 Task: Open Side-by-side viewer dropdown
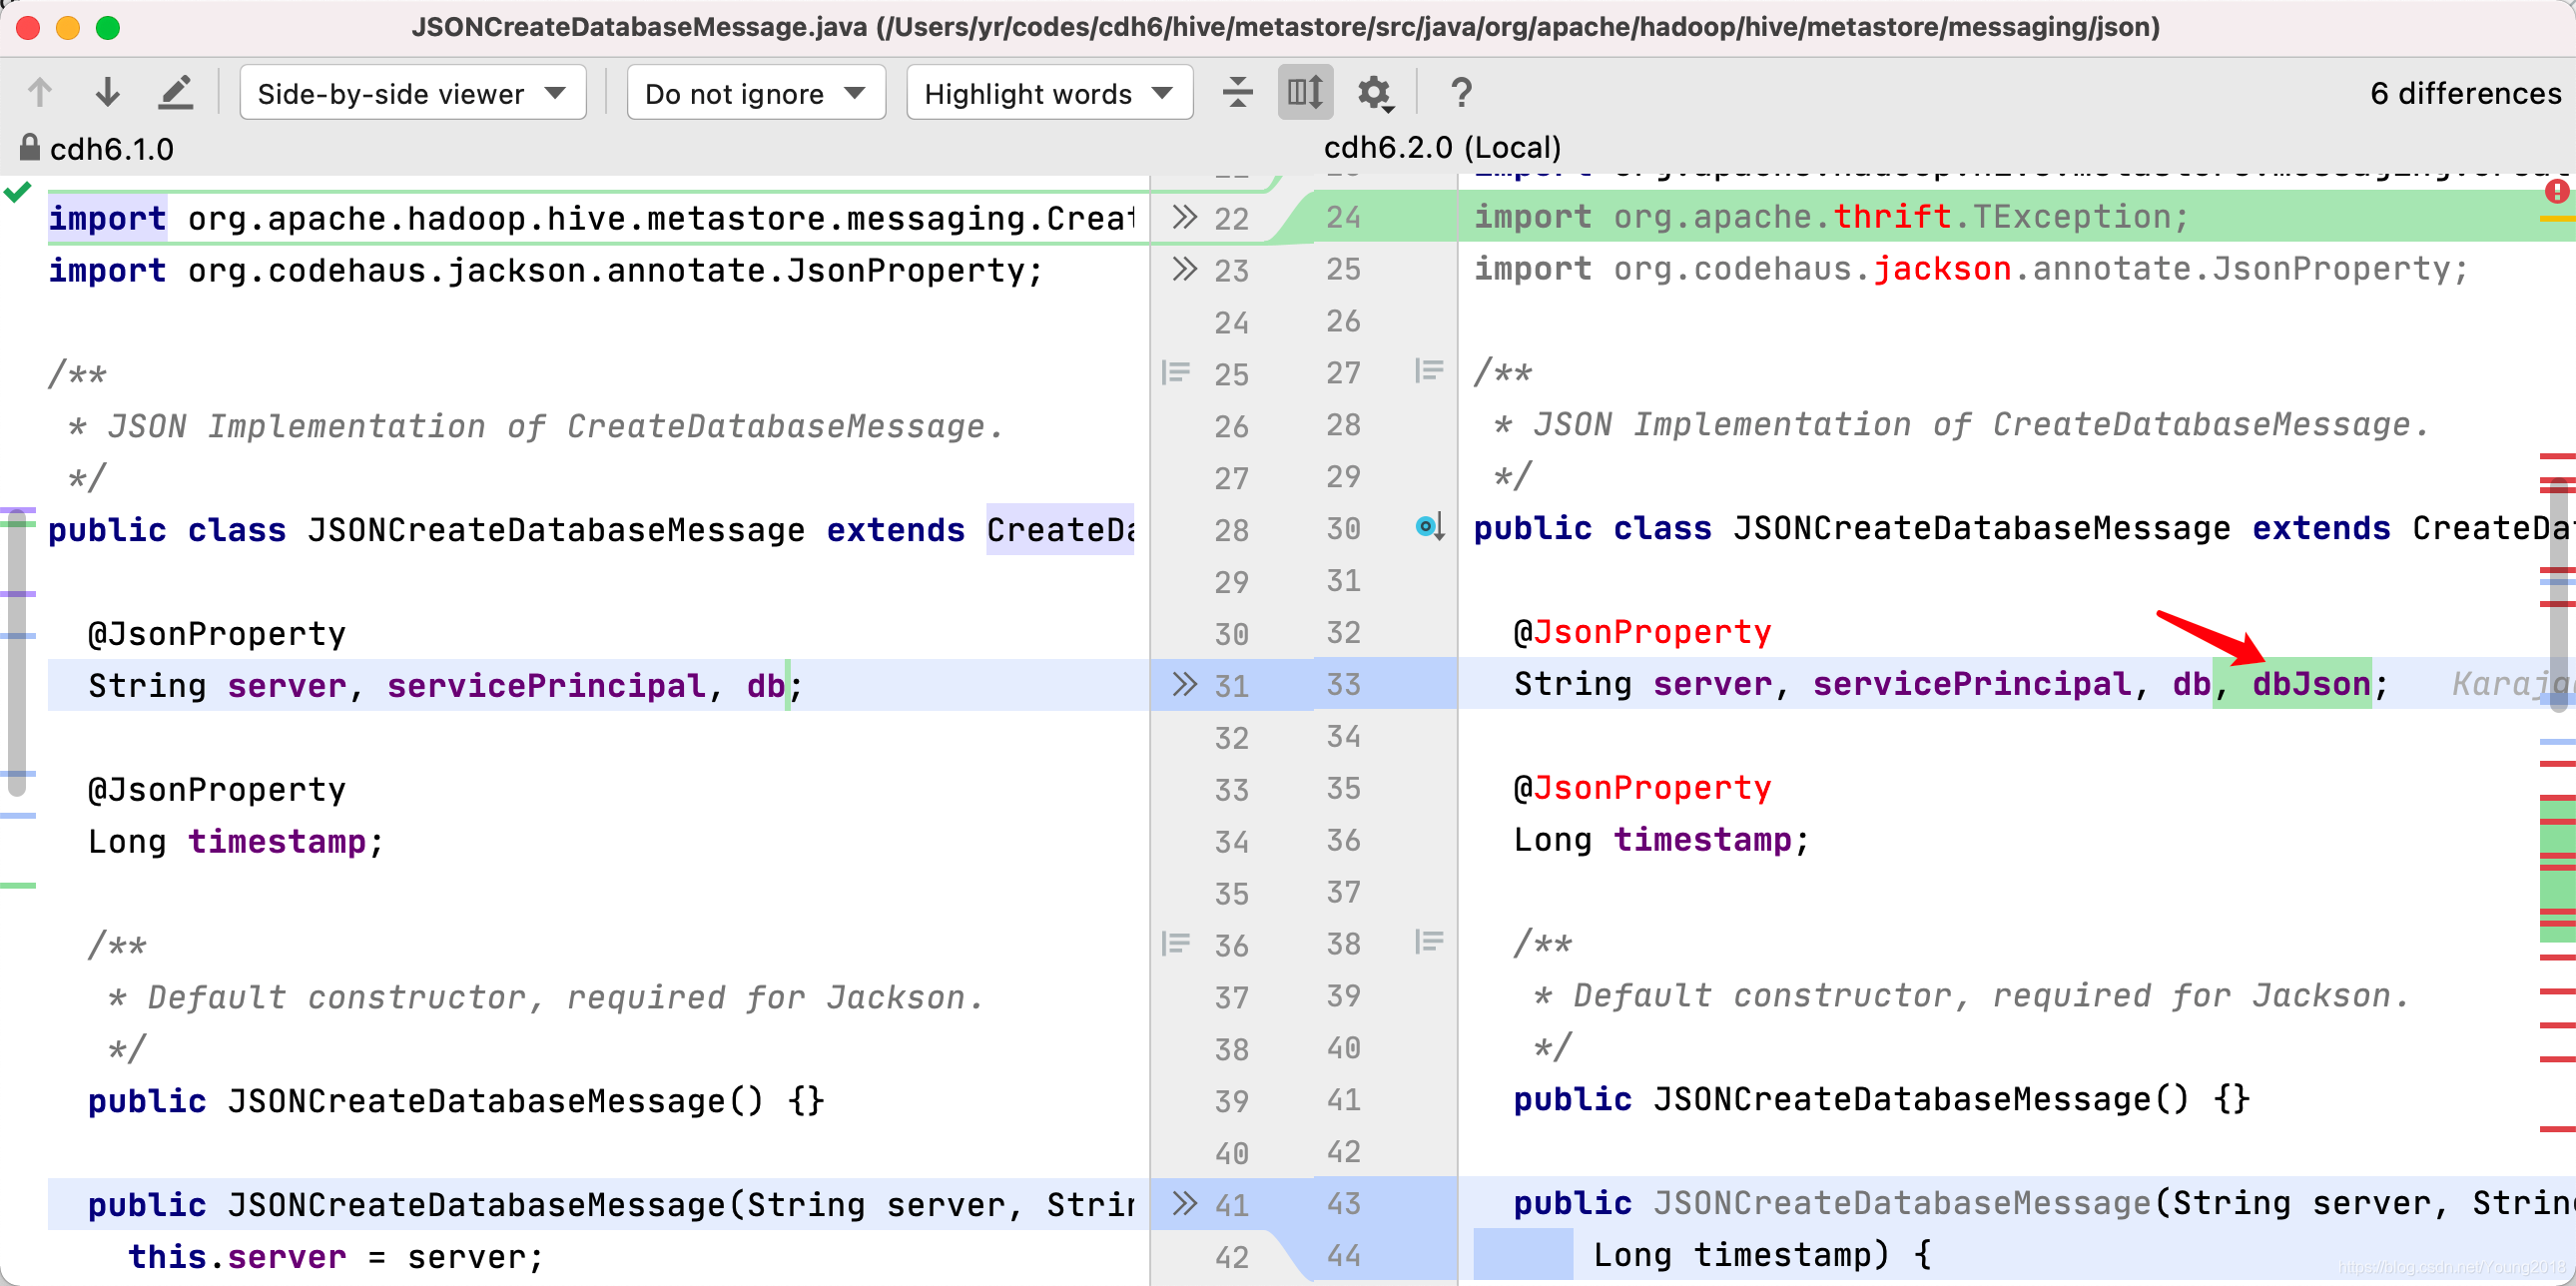(x=412, y=93)
